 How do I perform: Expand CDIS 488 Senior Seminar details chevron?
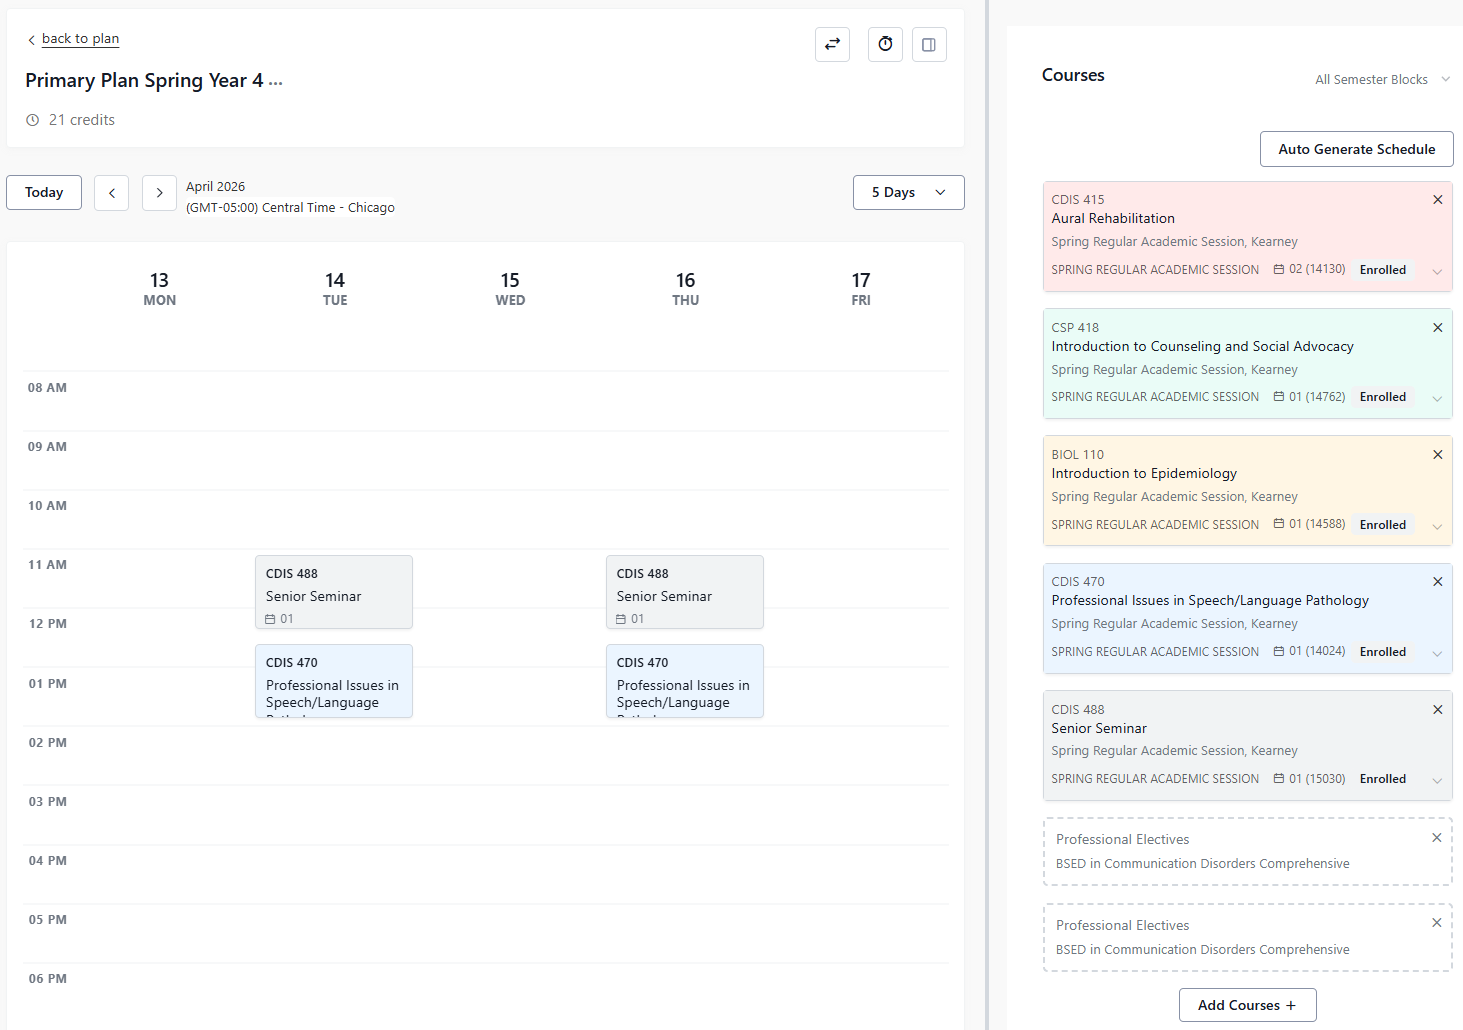1437,781
